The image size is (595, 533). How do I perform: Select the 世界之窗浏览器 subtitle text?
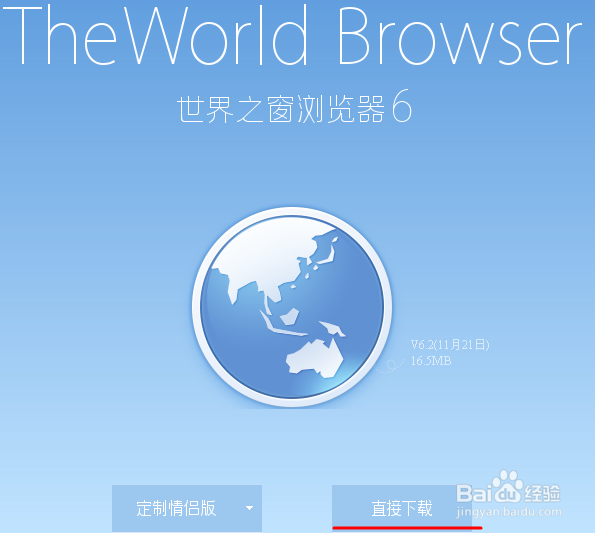tap(281, 109)
